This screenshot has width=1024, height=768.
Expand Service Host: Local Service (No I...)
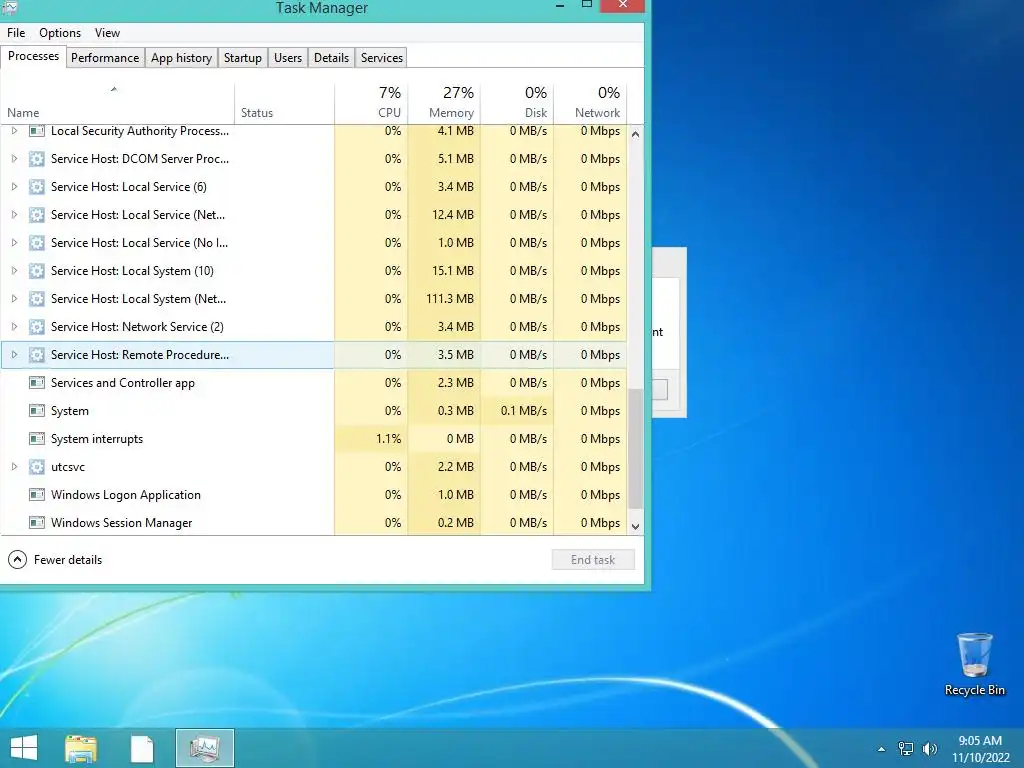click(x=14, y=243)
